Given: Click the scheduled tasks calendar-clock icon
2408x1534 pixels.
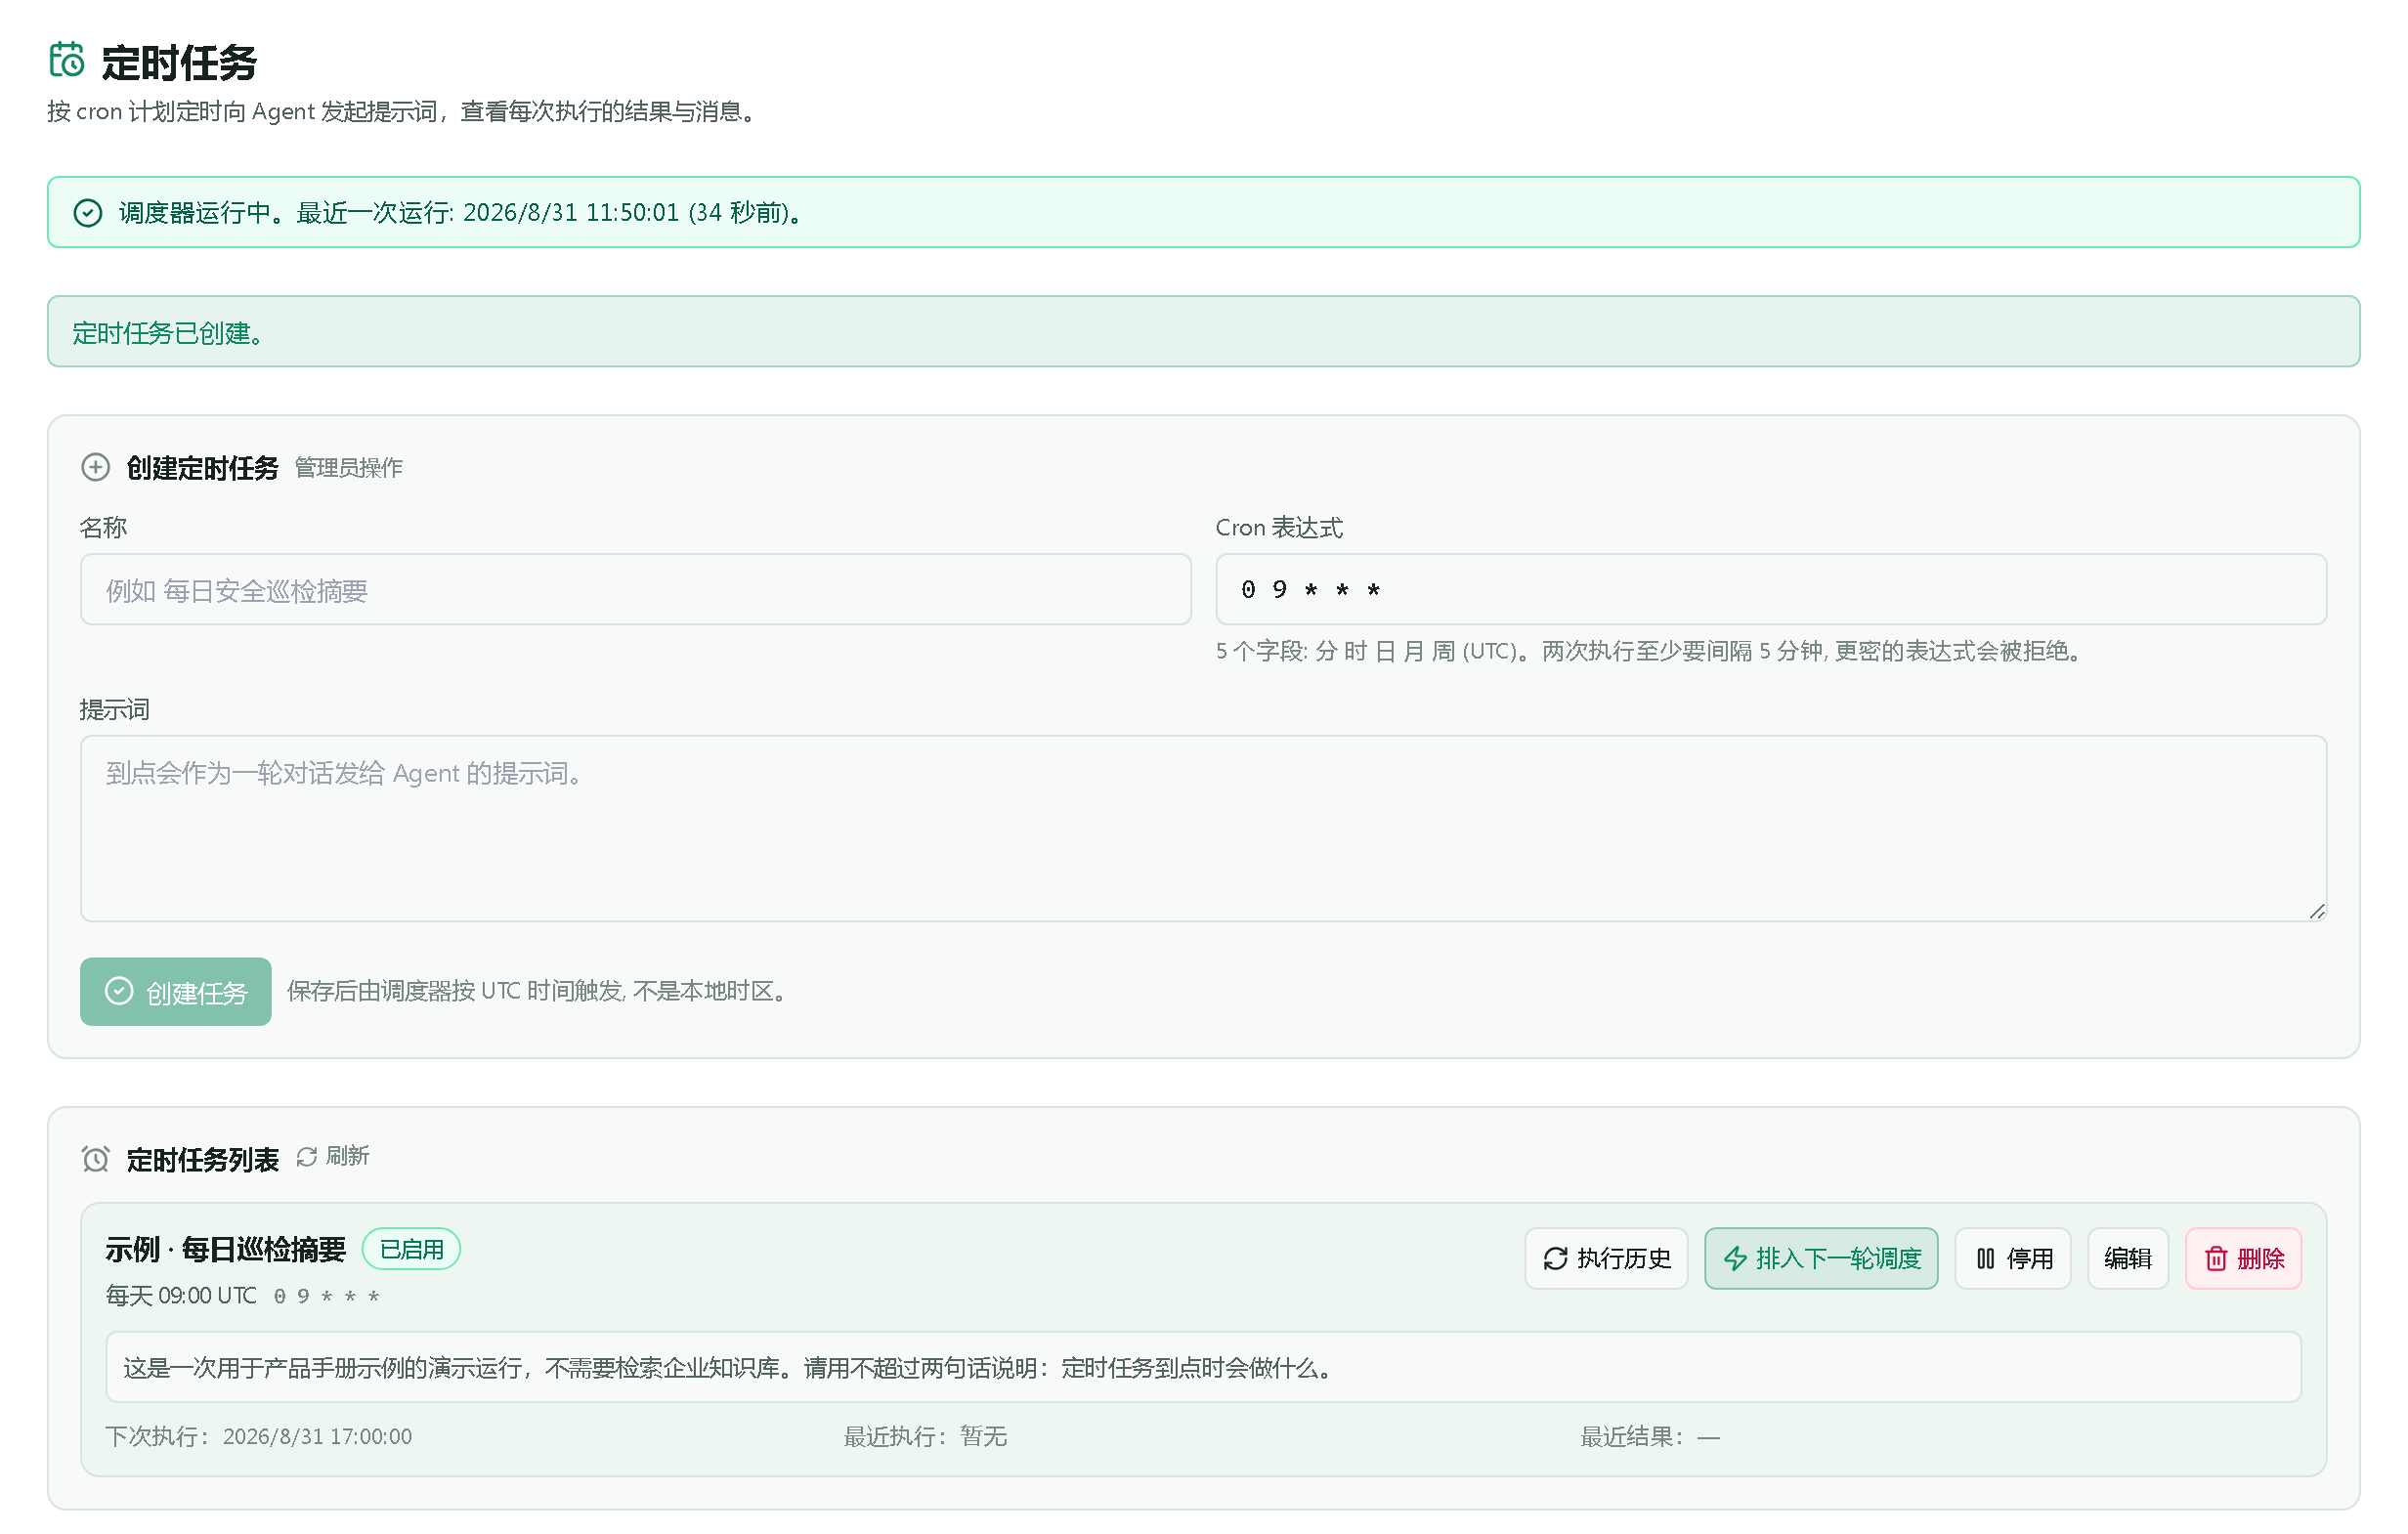Looking at the screenshot, I should [x=67, y=60].
